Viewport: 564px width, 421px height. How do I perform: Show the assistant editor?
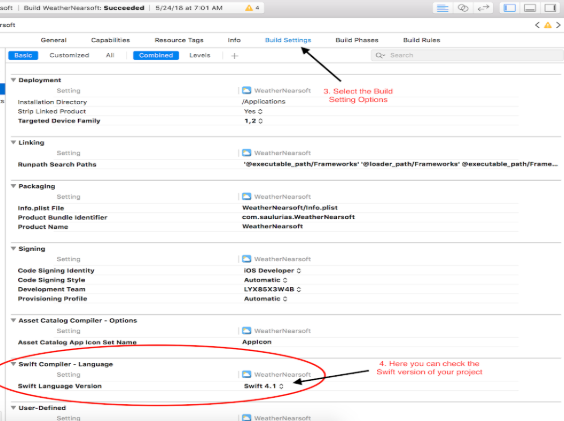pos(463,8)
